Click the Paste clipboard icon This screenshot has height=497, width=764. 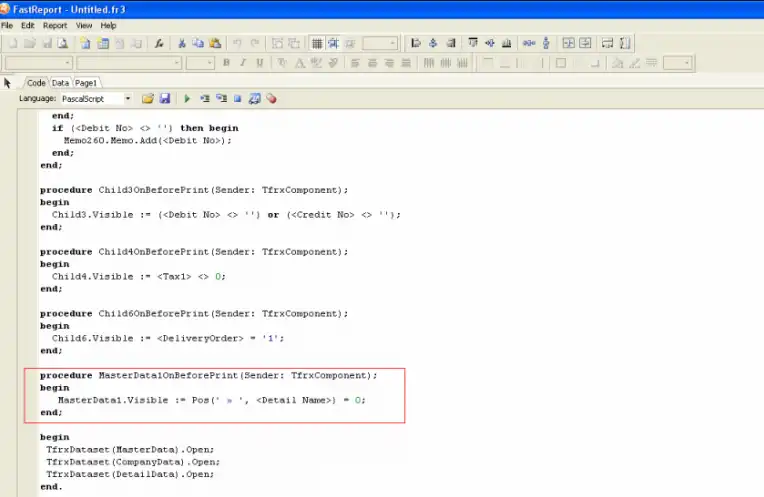(x=214, y=43)
